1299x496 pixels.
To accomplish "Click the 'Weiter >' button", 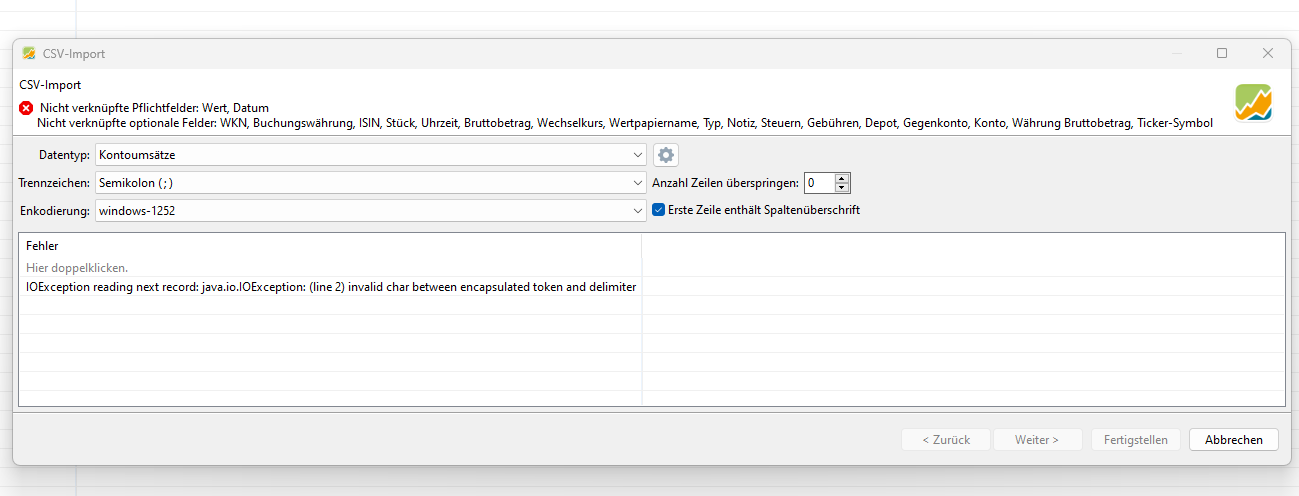I will (x=1035, y=440).
